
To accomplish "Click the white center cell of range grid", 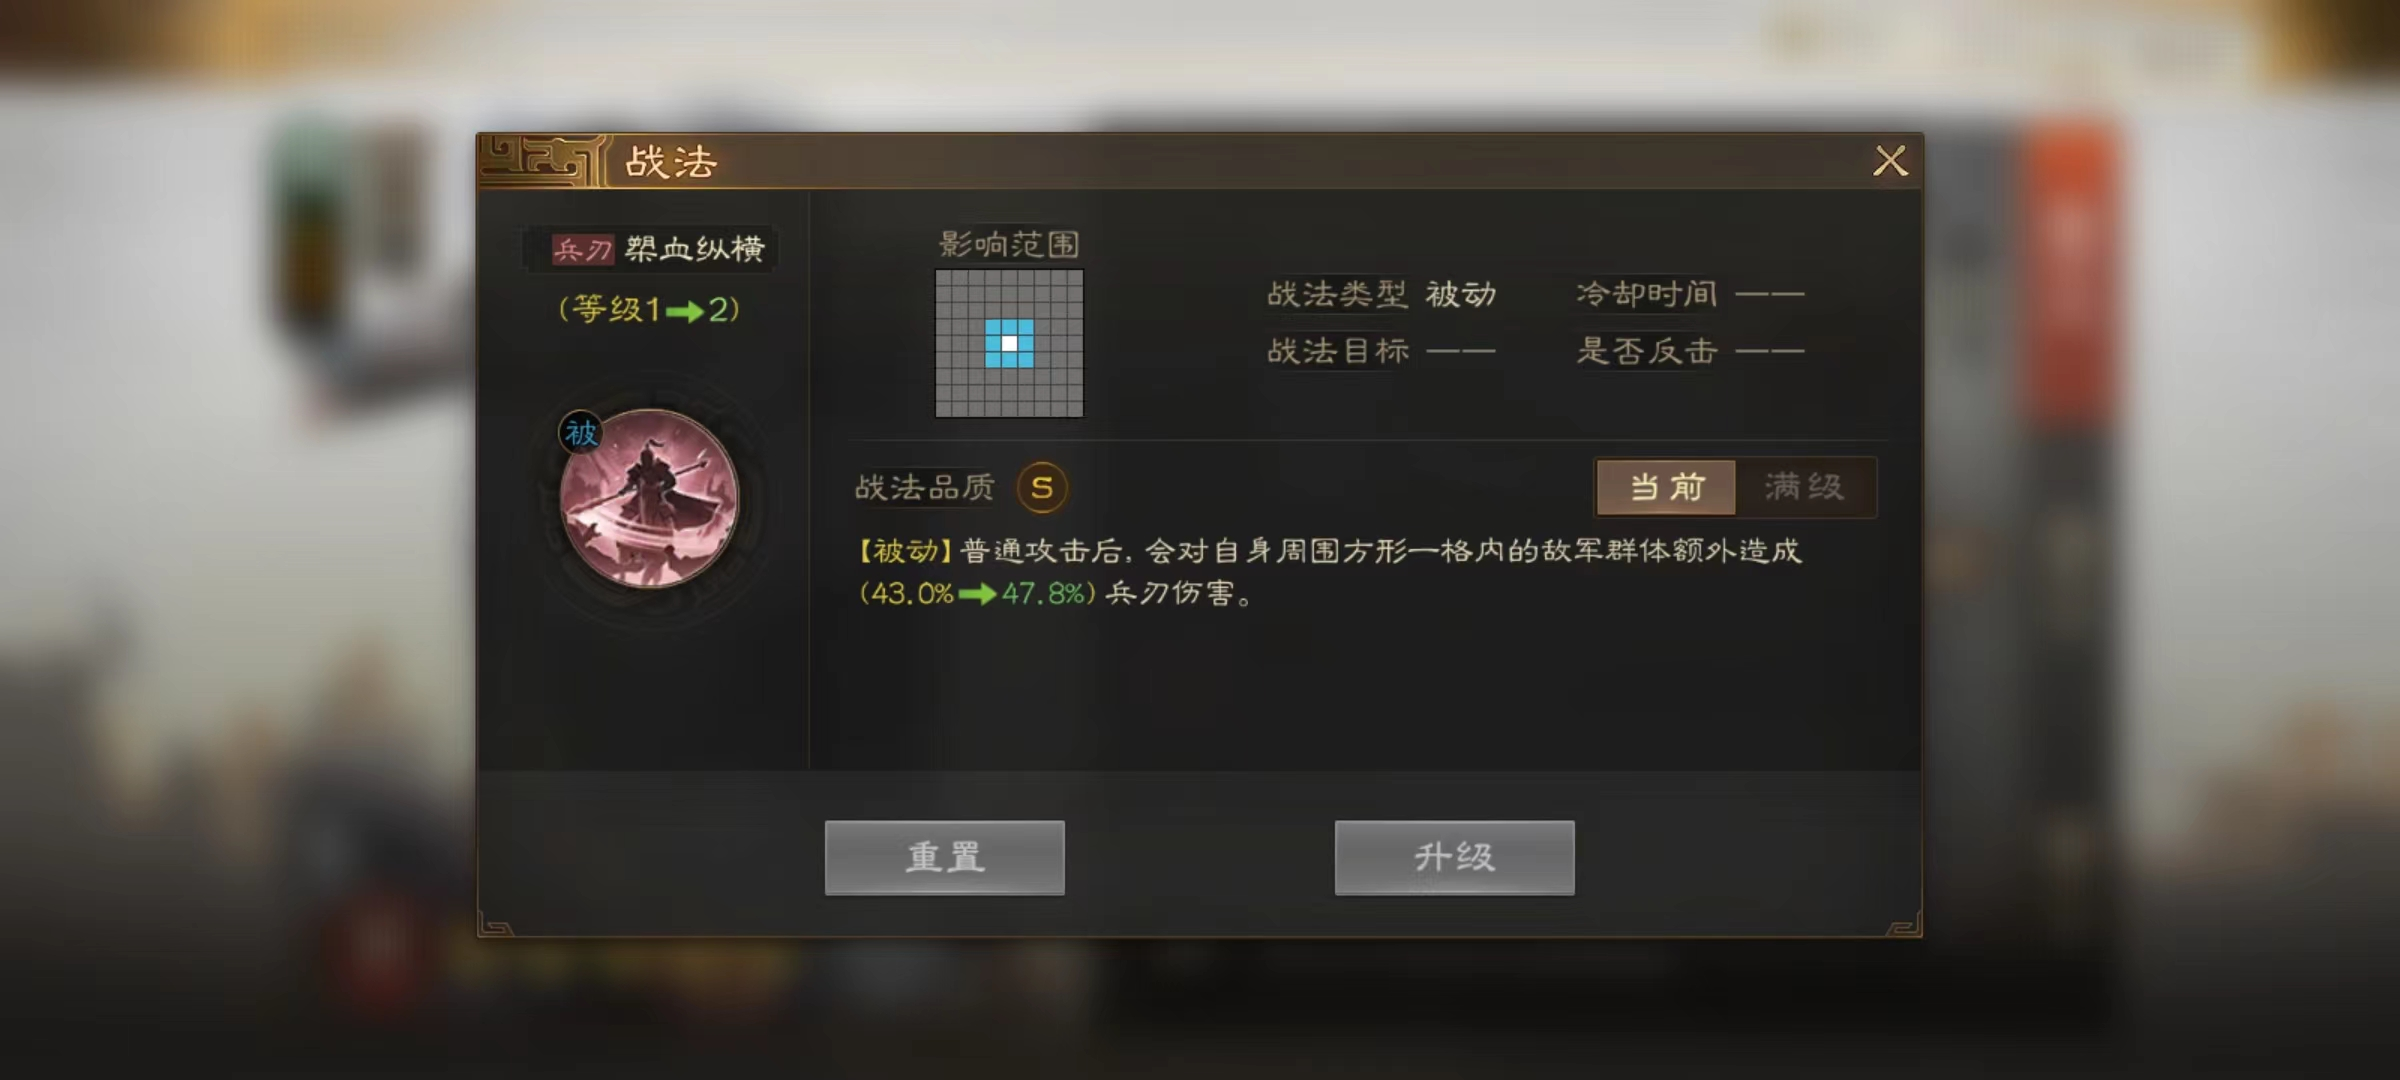I will pyautogui.click(x=1010, y=344).
